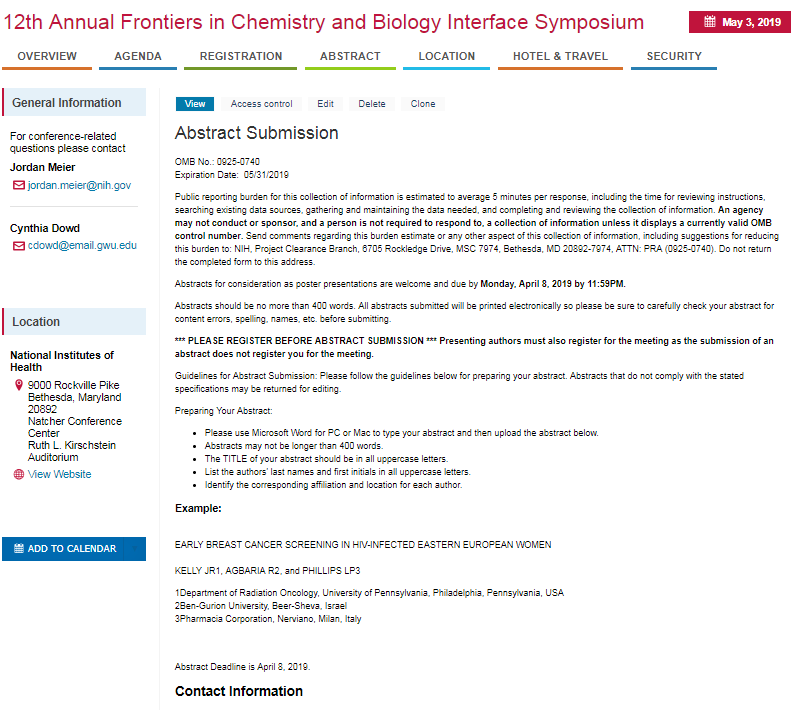
Task: Open the Security tab
Action: pos(674,56)
